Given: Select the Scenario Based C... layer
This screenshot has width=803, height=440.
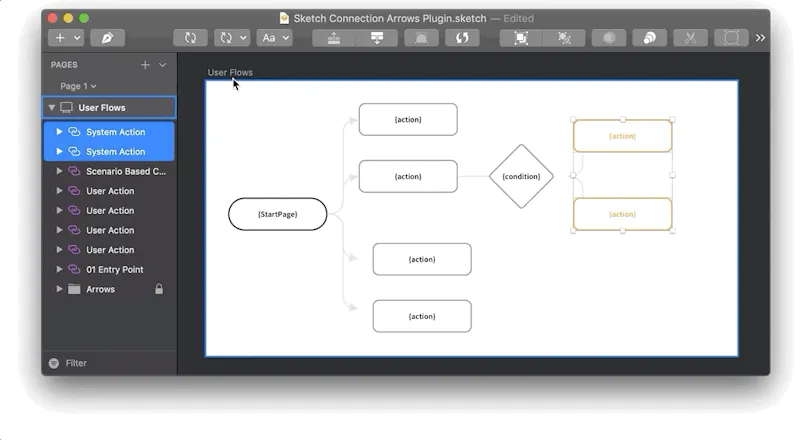Looking at the screenshot, I should 109,171.
